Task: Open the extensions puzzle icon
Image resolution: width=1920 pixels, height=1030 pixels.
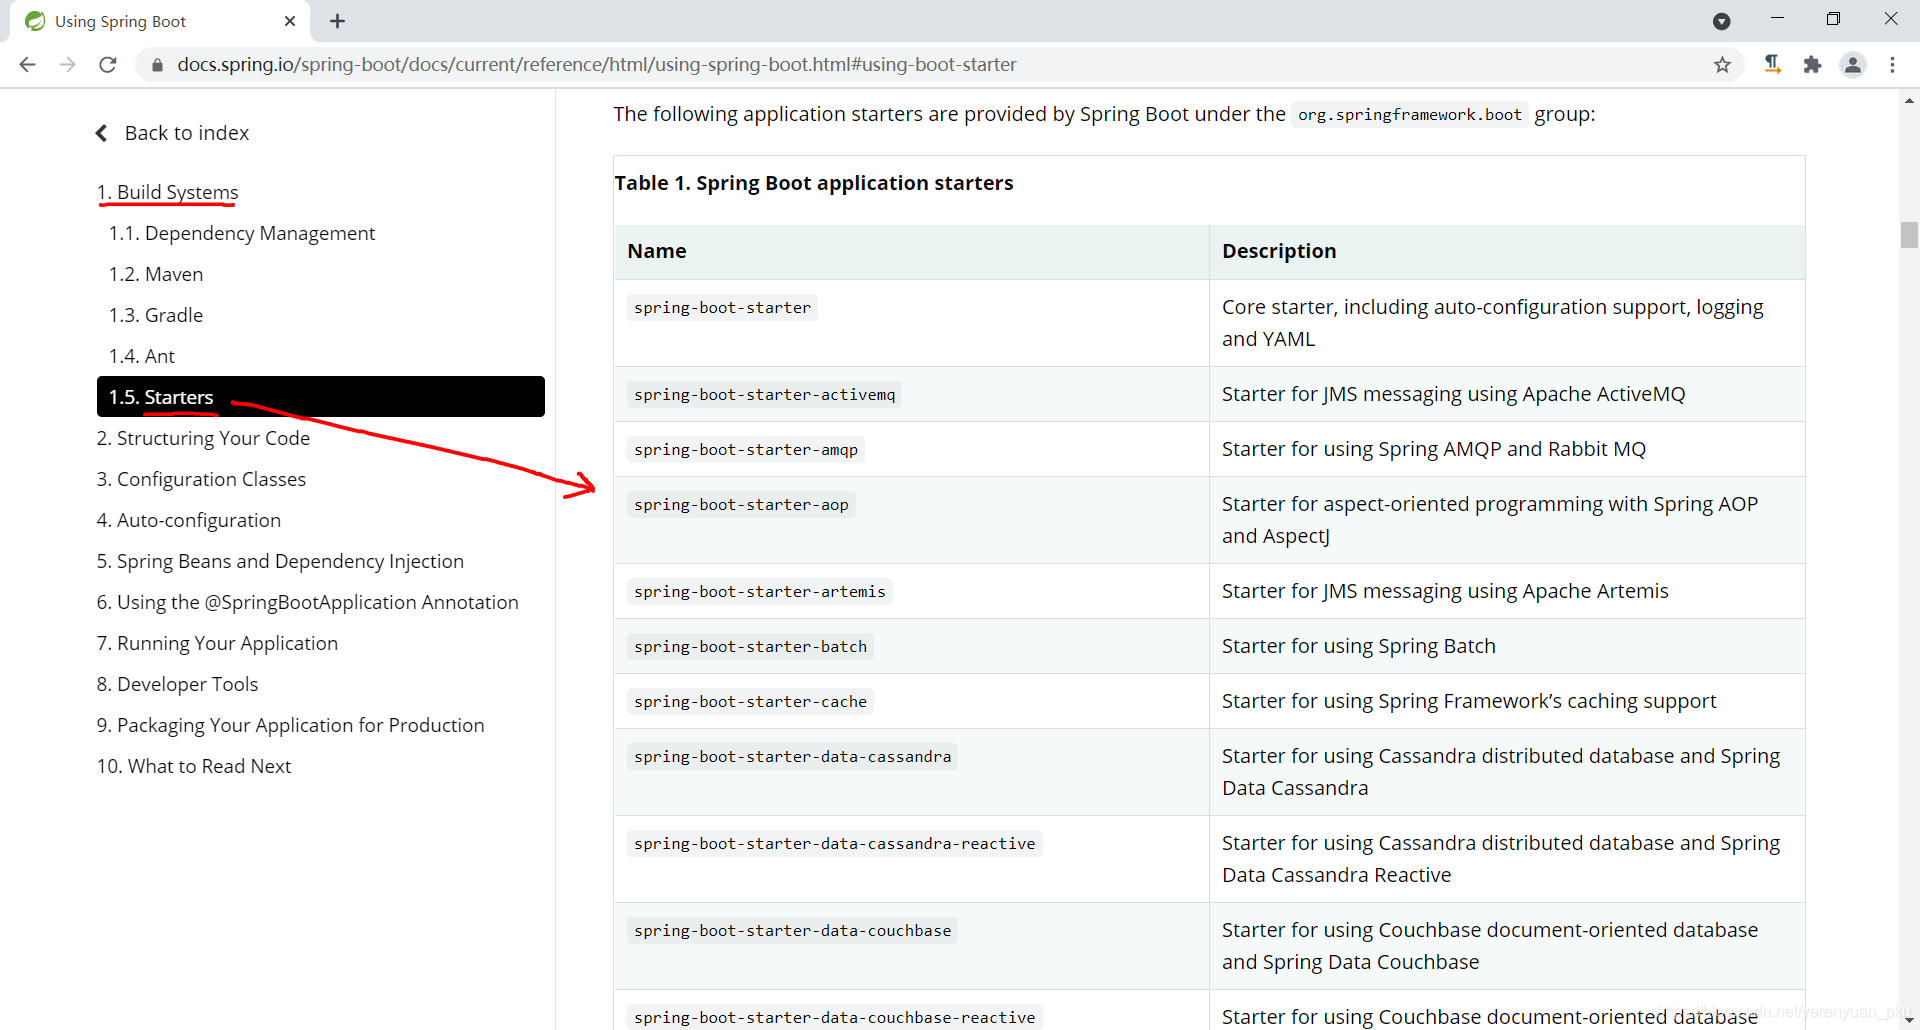Action: pos(1812,65)
